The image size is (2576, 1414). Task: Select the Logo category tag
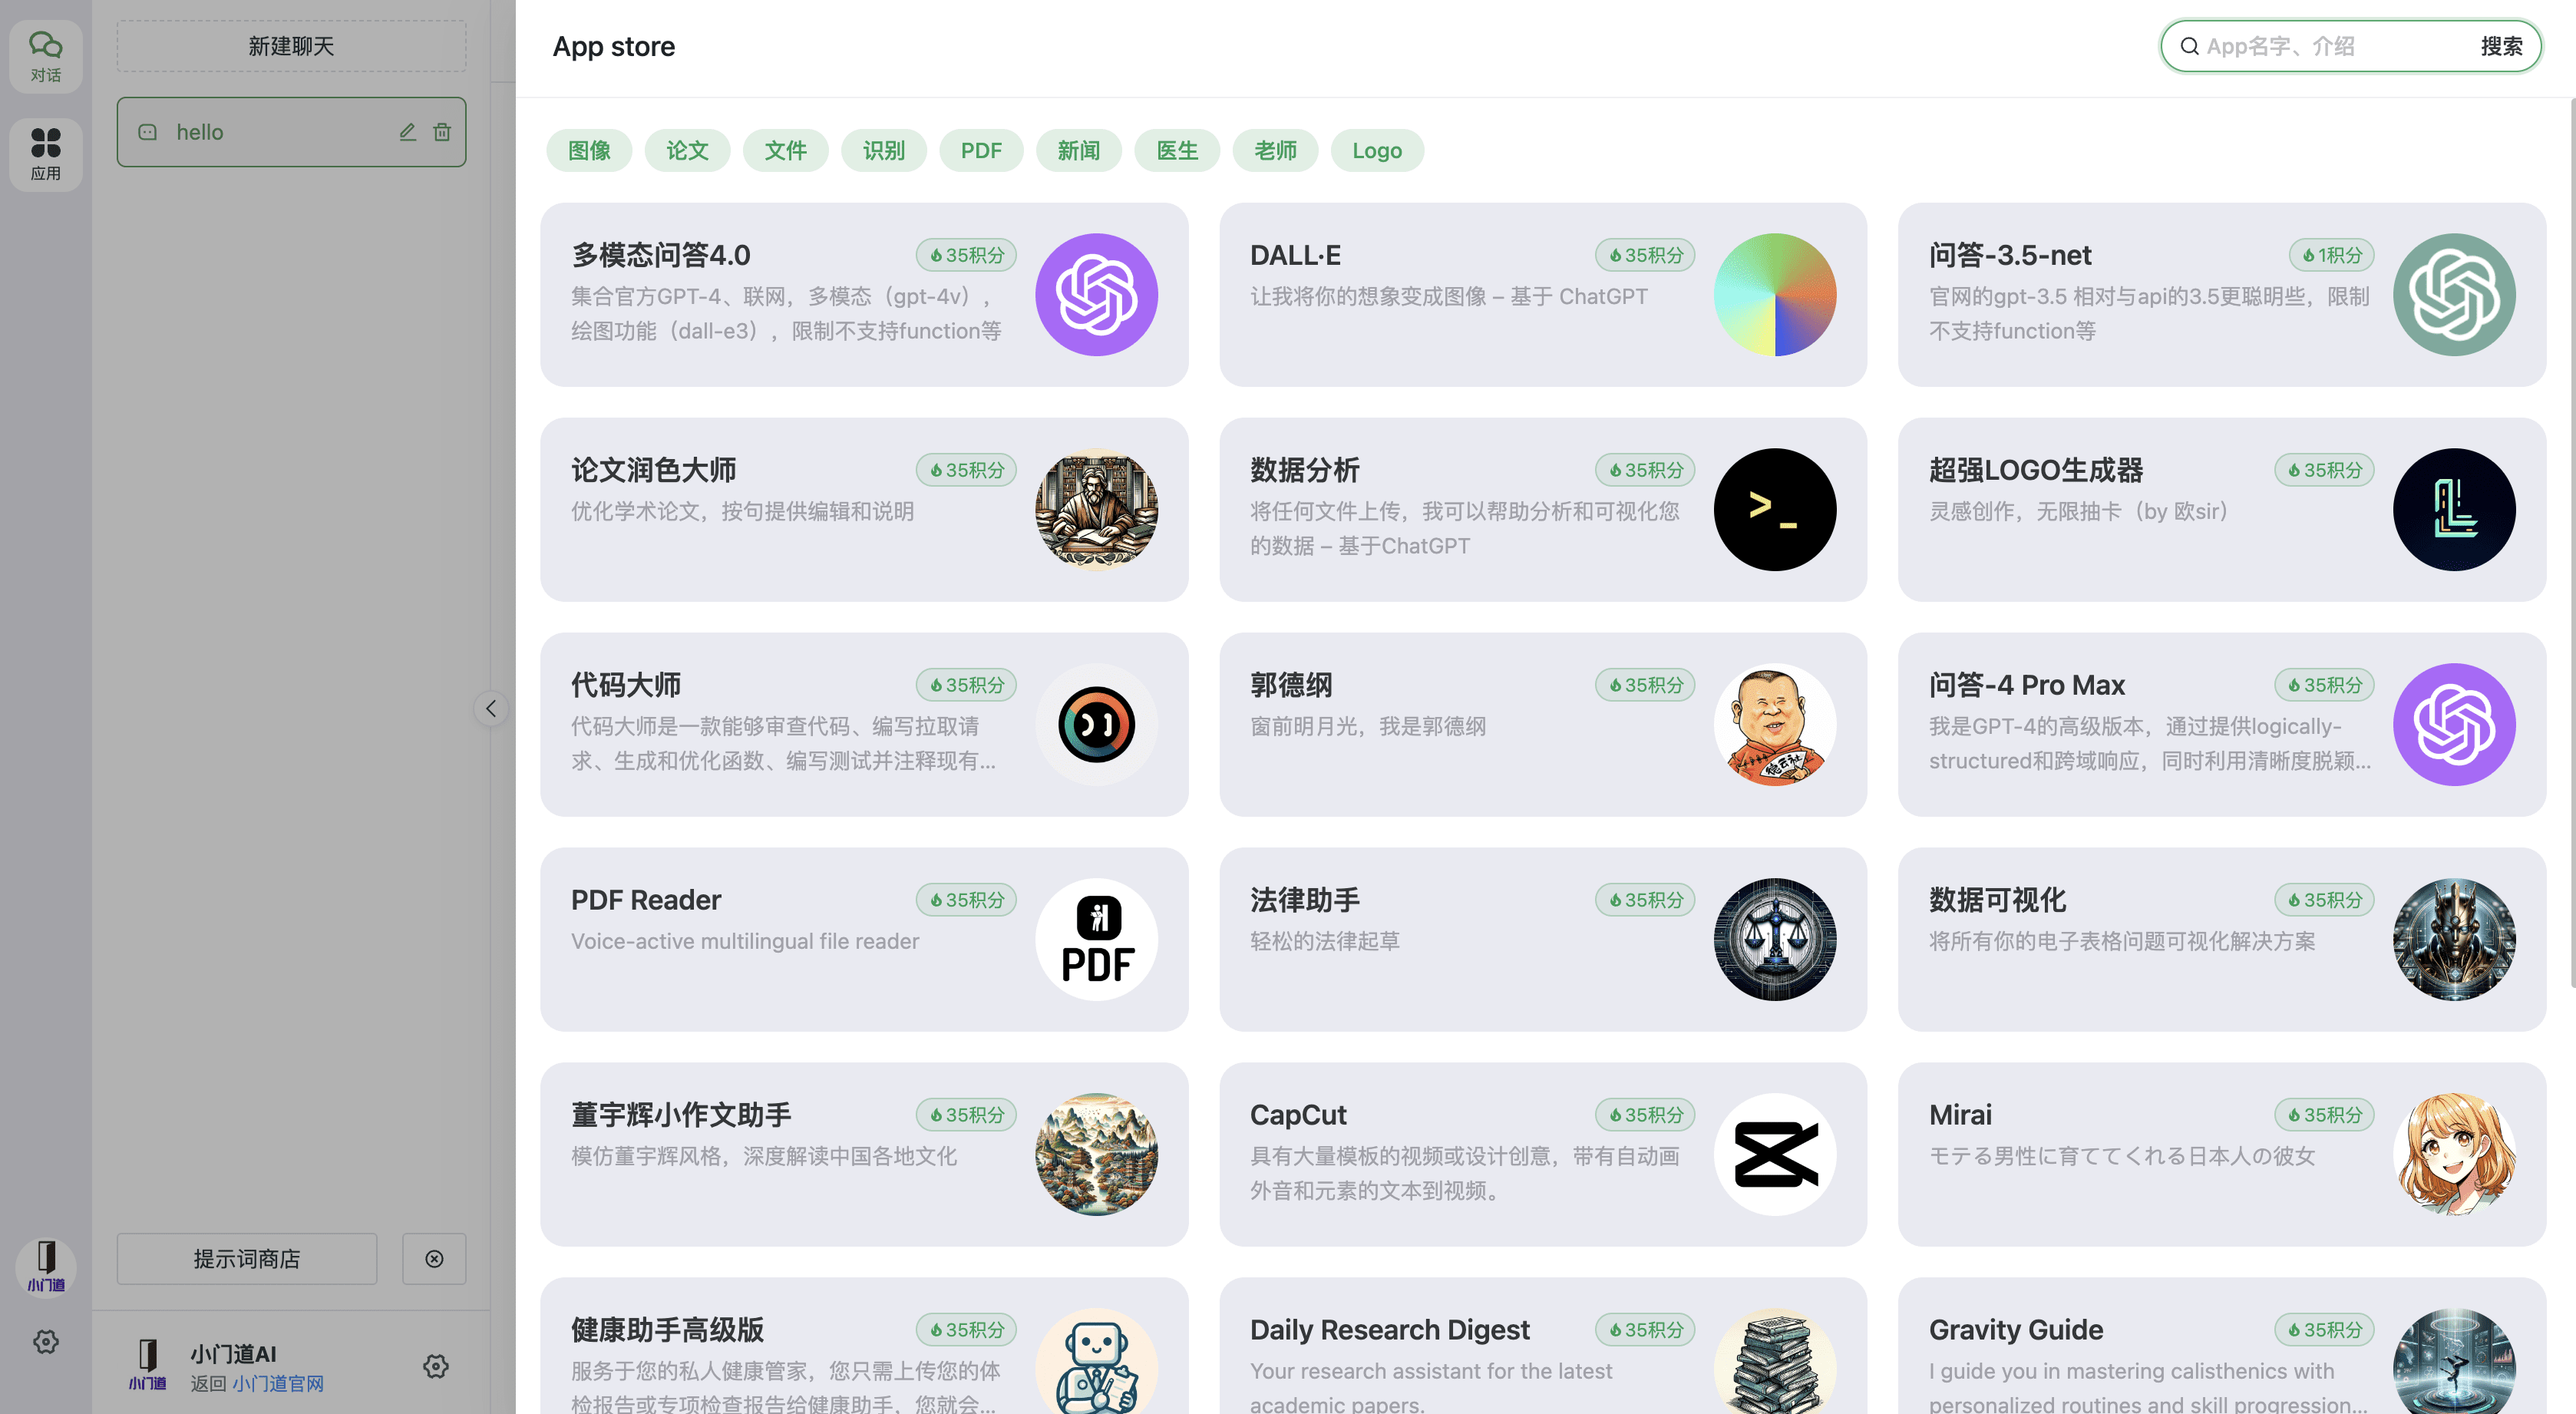pos(1376,151)
